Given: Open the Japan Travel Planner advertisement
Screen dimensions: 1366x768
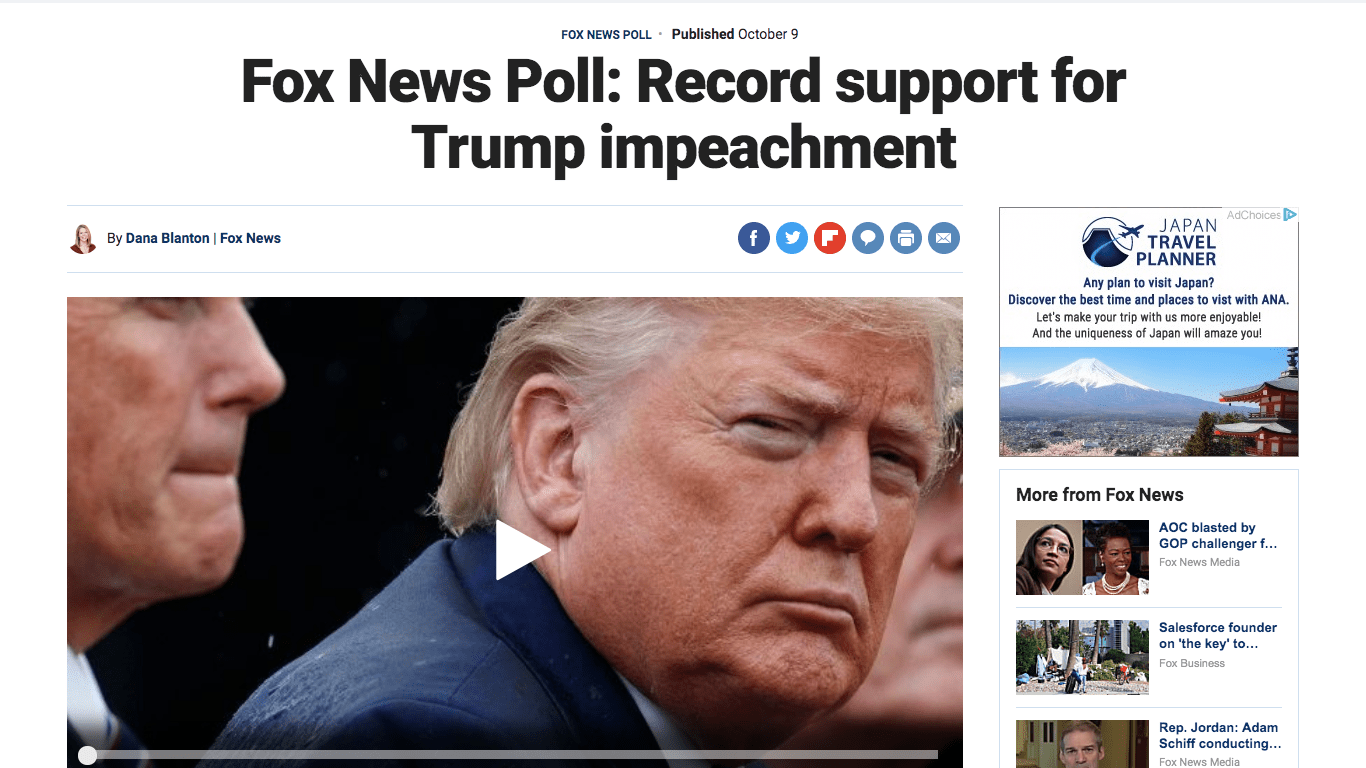Looking at the screenshot, I should pos(1149,332).
